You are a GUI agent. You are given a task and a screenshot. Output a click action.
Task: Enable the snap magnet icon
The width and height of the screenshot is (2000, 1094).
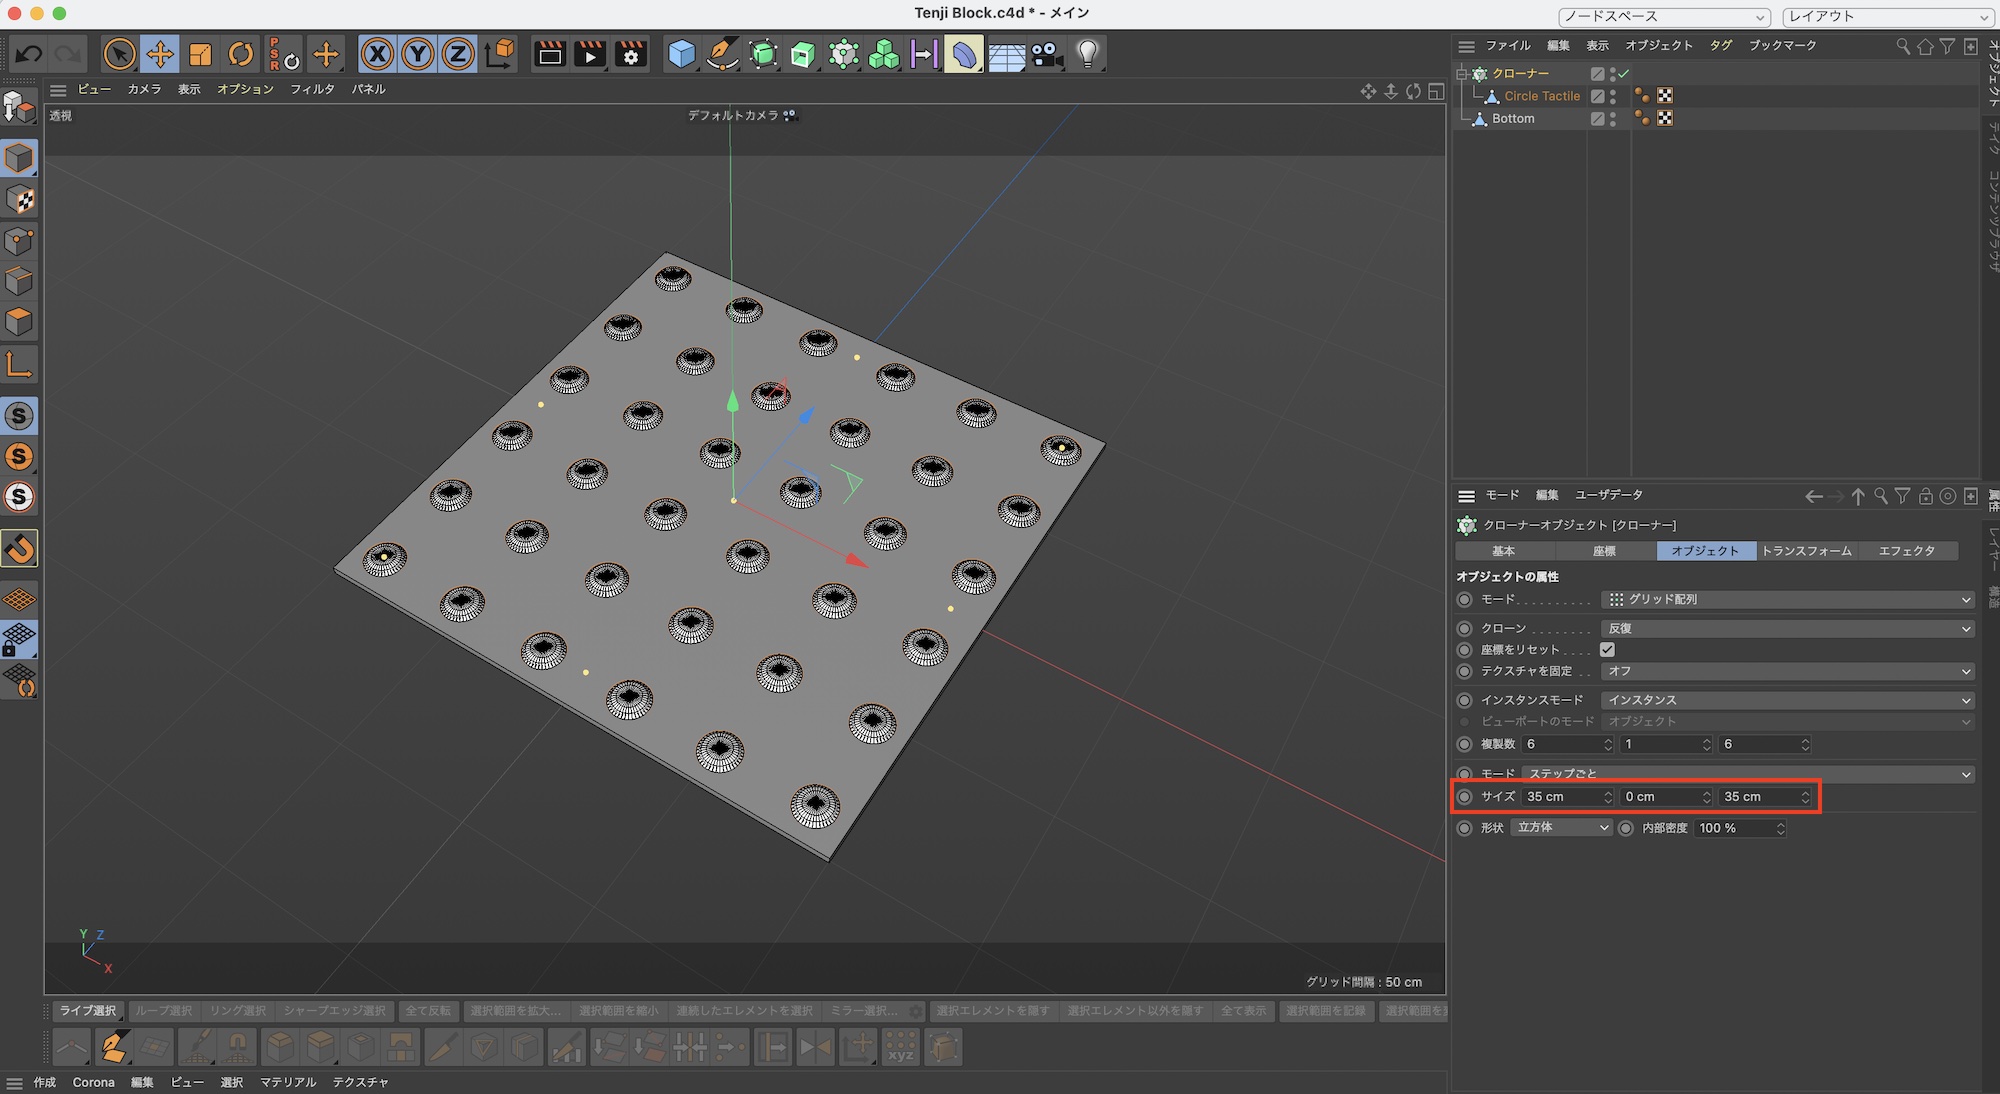click(x=19, y=548)
